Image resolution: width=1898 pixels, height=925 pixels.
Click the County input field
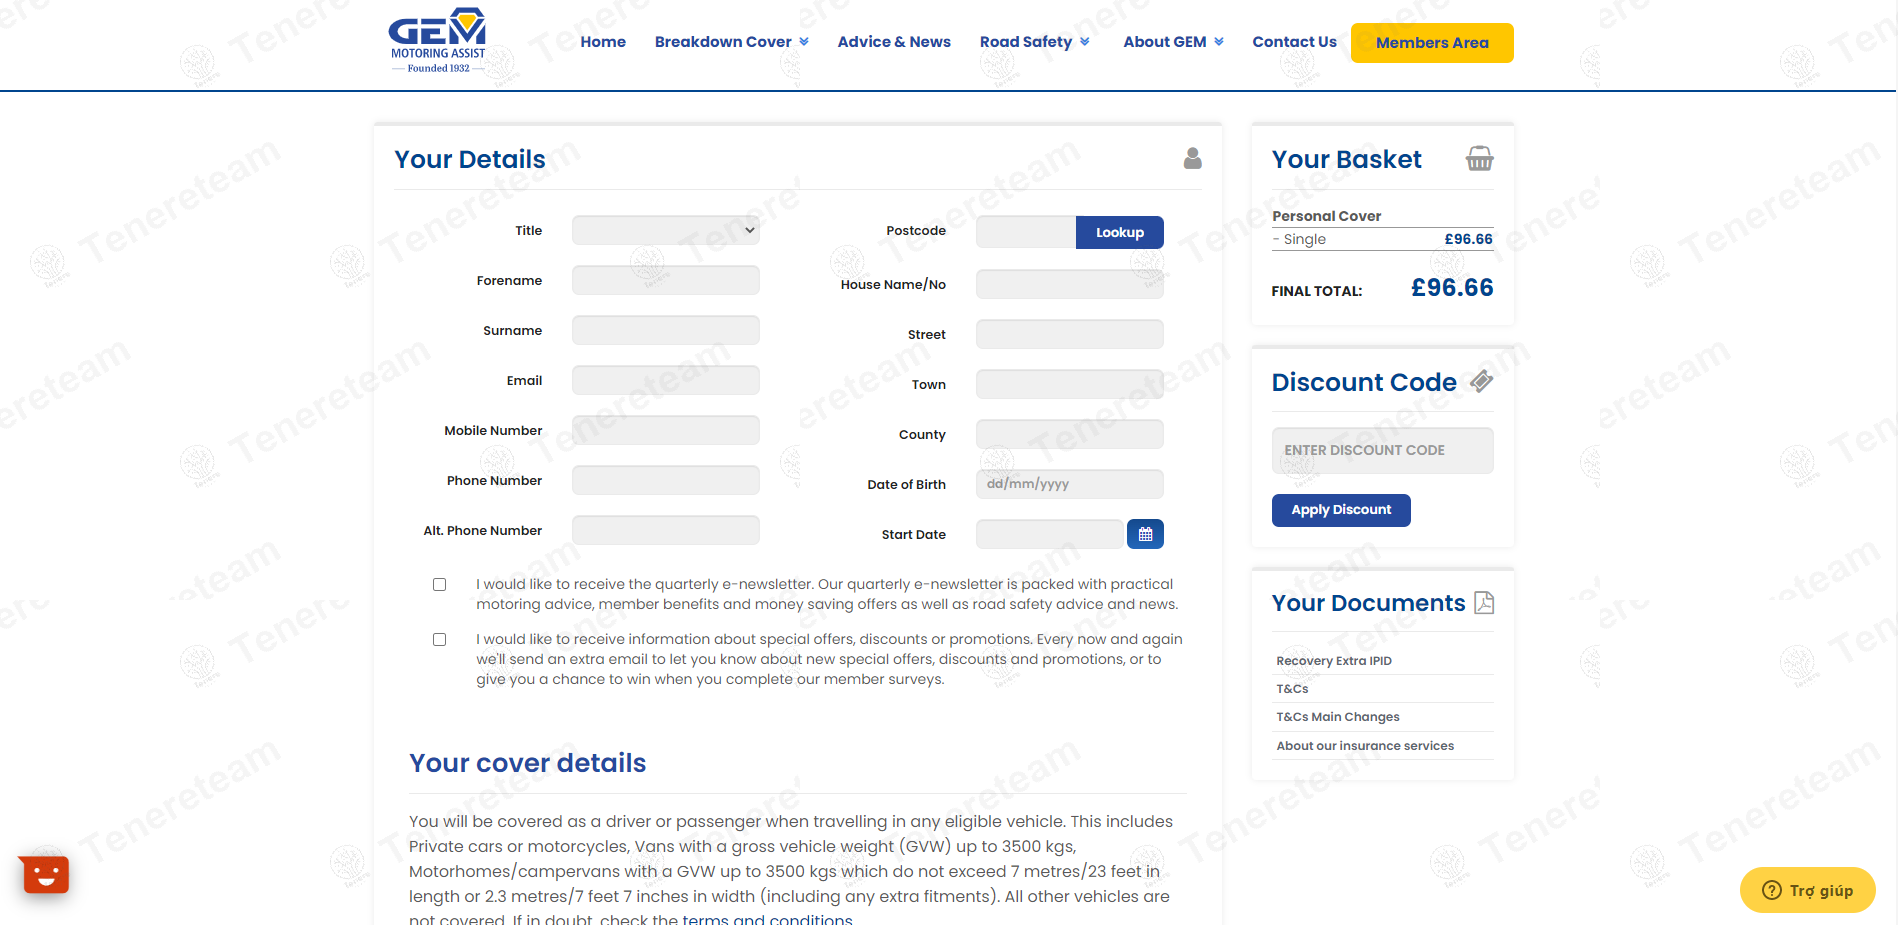coord(1070,434)
